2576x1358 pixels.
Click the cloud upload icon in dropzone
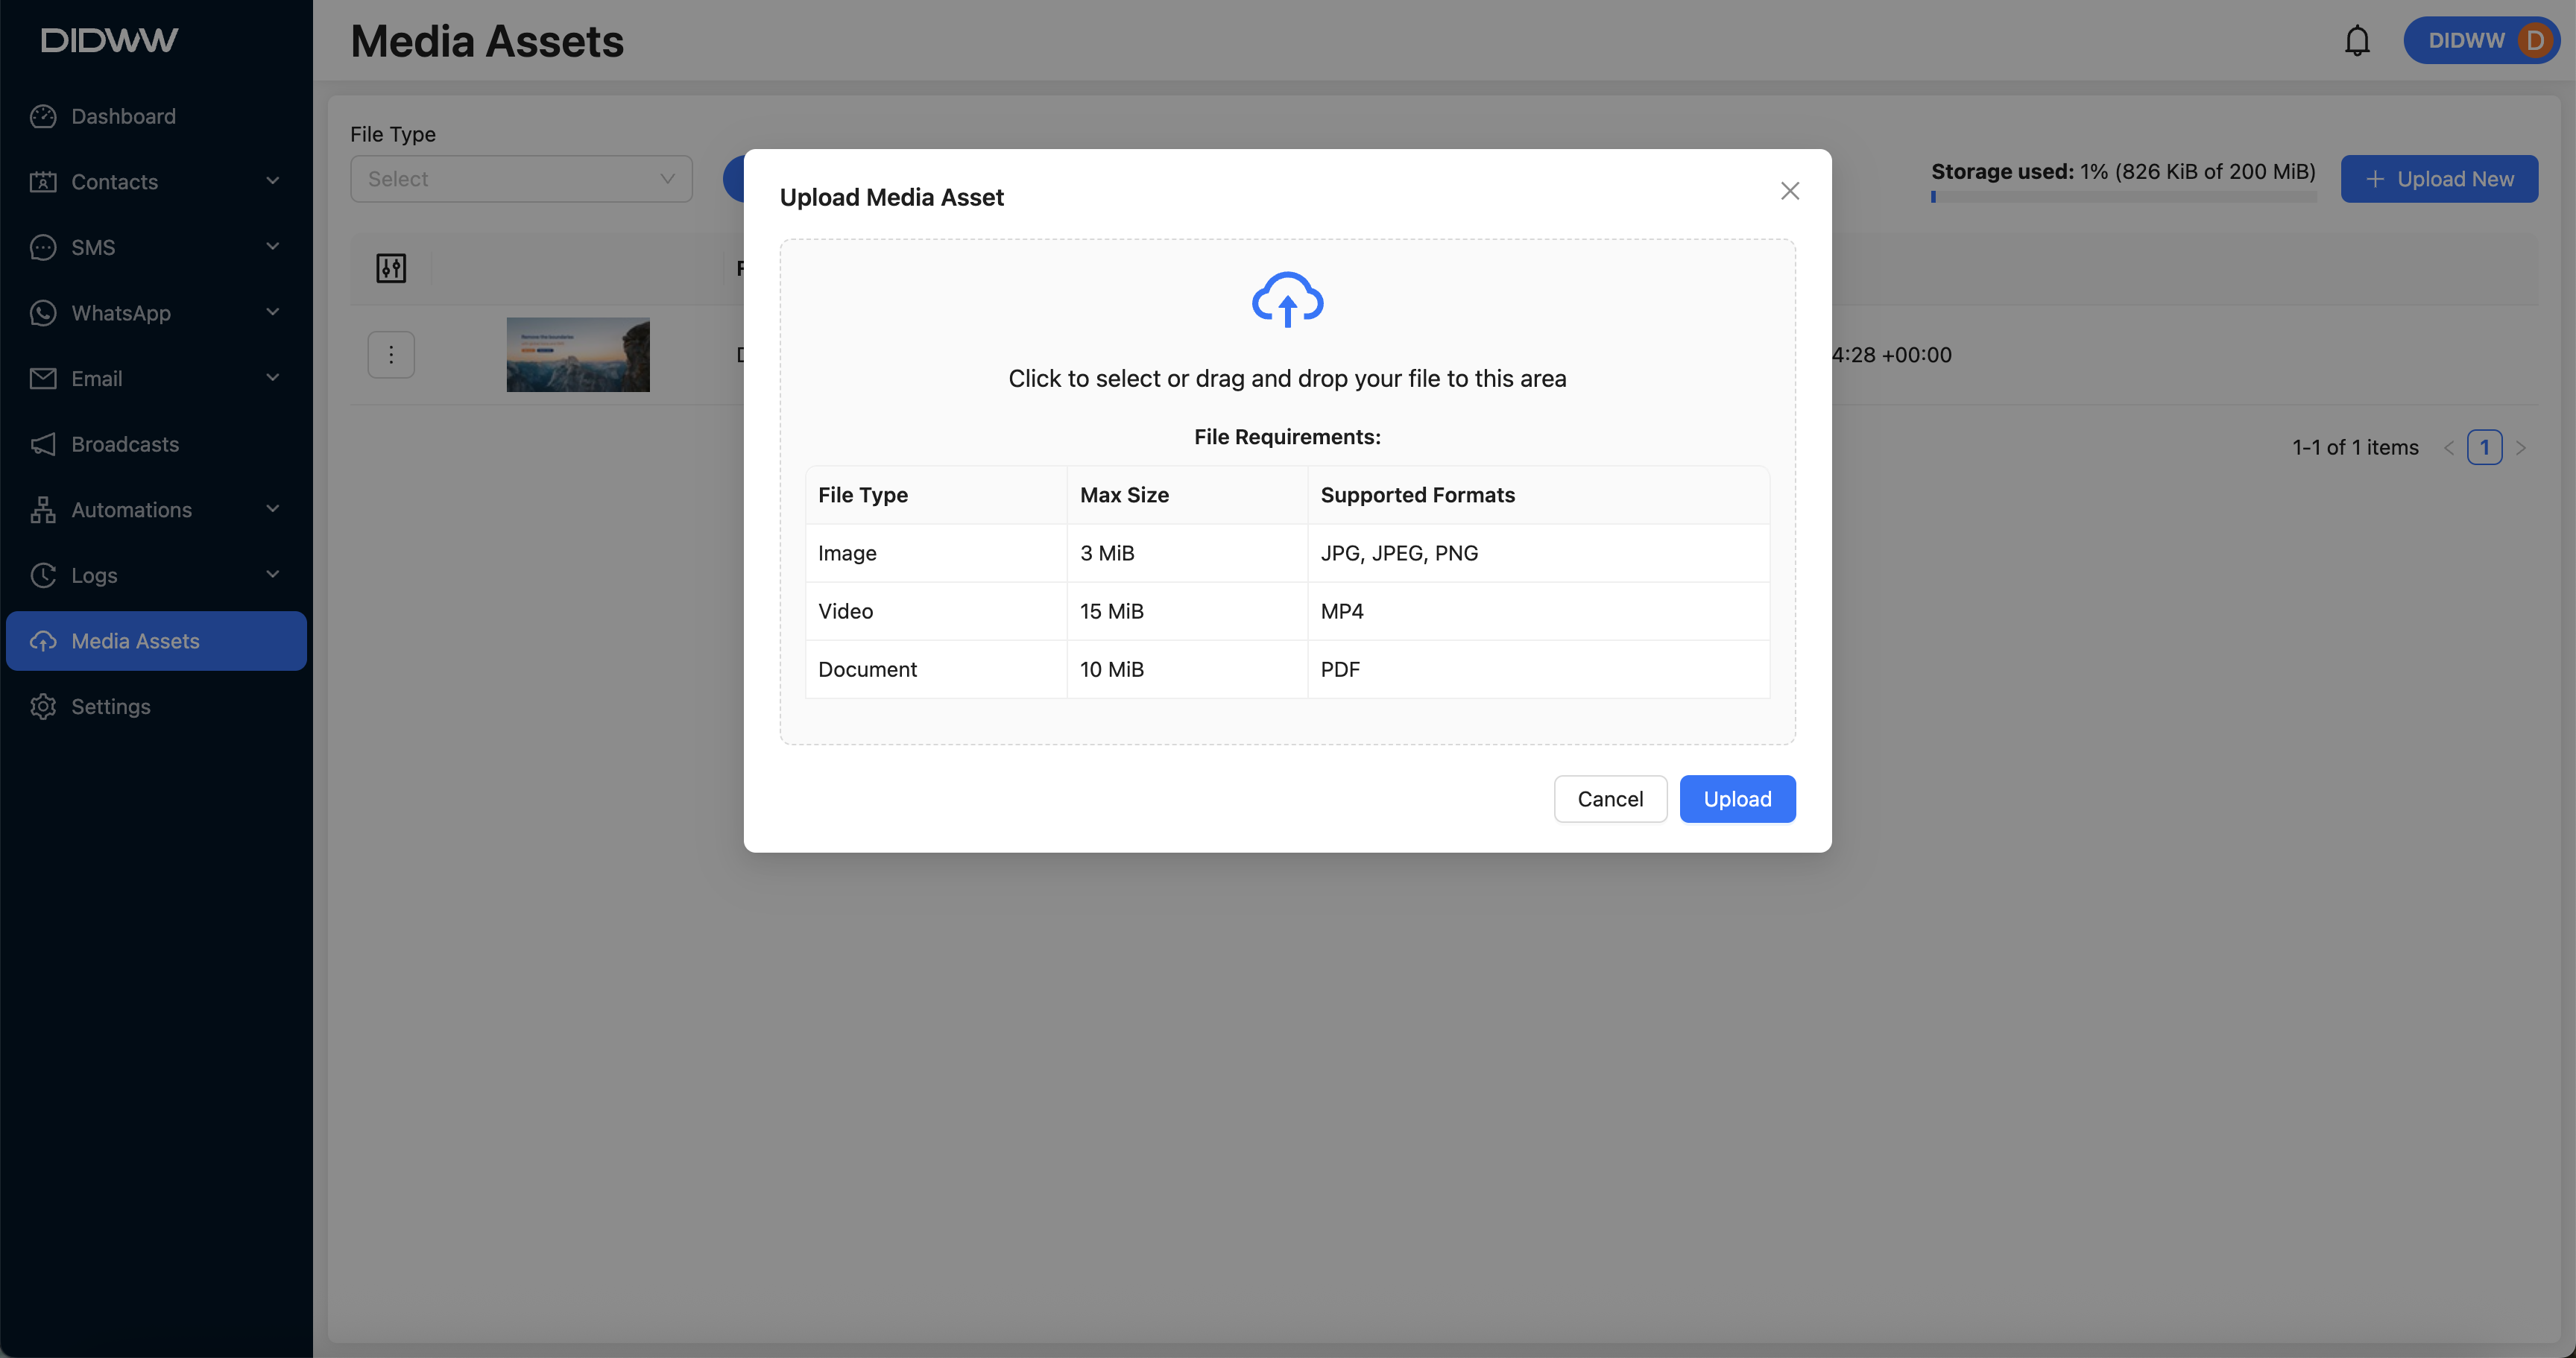(x=1287, y=300)
